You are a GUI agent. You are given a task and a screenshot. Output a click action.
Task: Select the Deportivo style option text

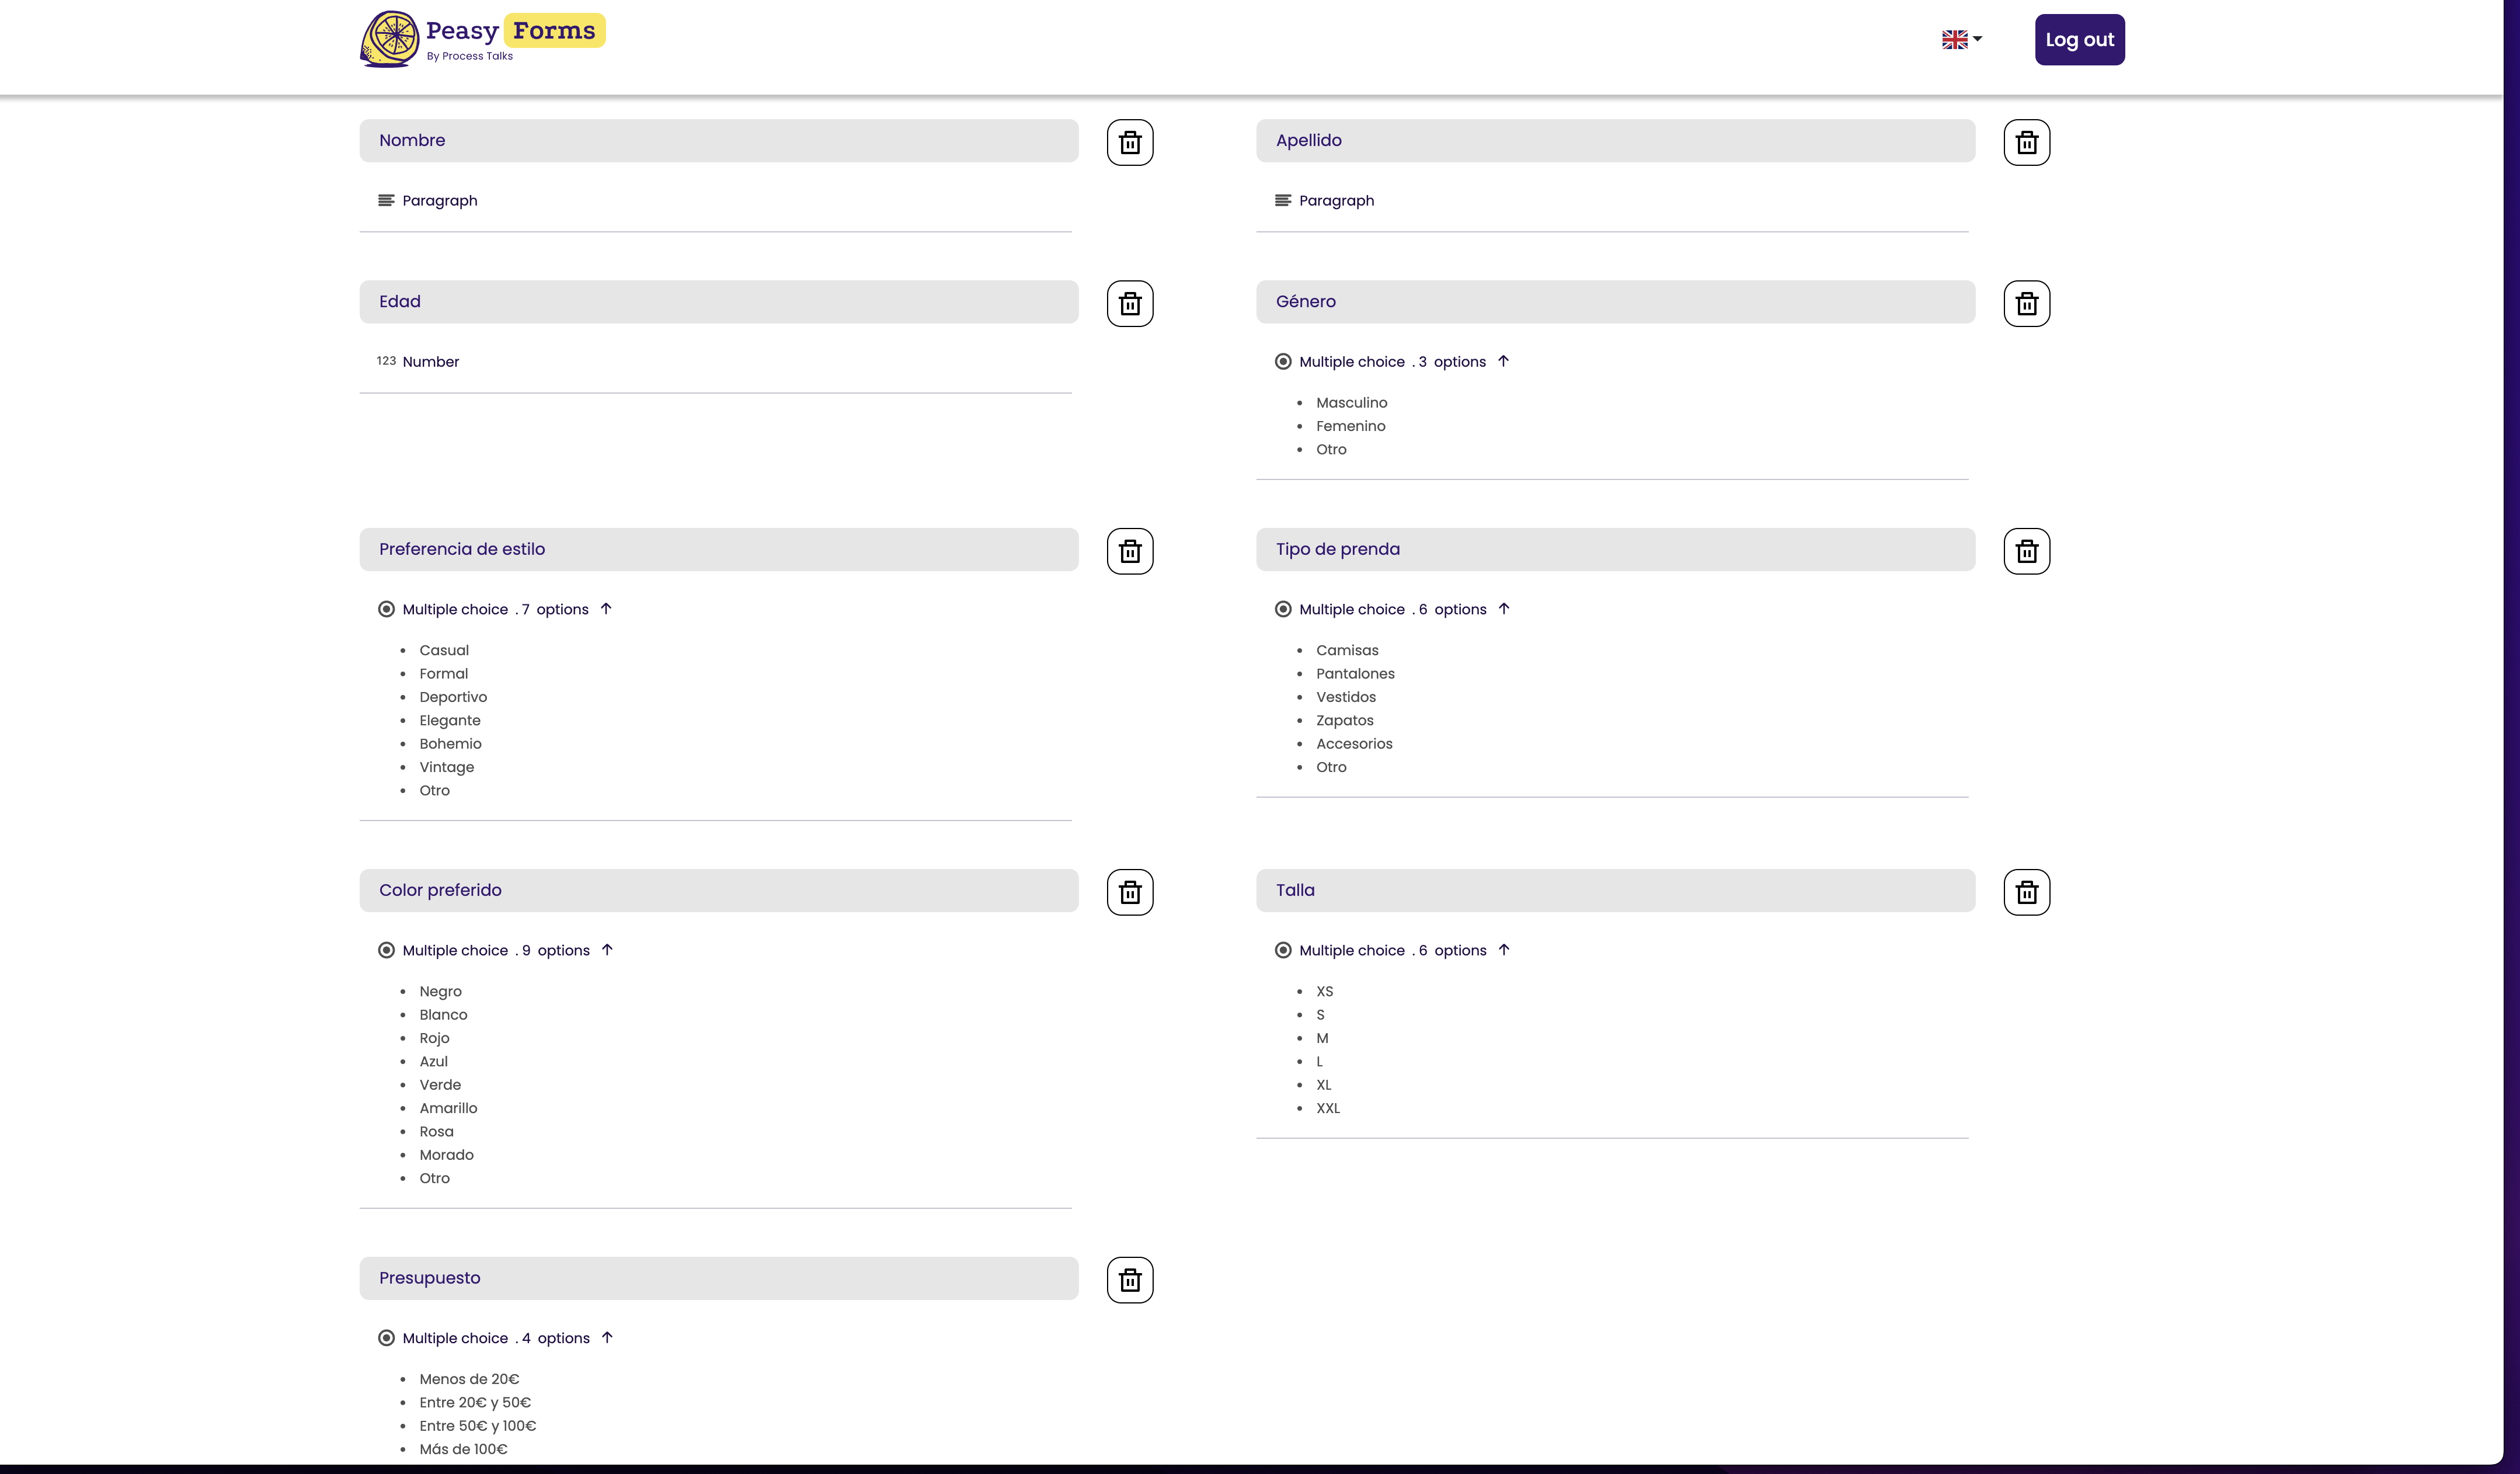453,697
